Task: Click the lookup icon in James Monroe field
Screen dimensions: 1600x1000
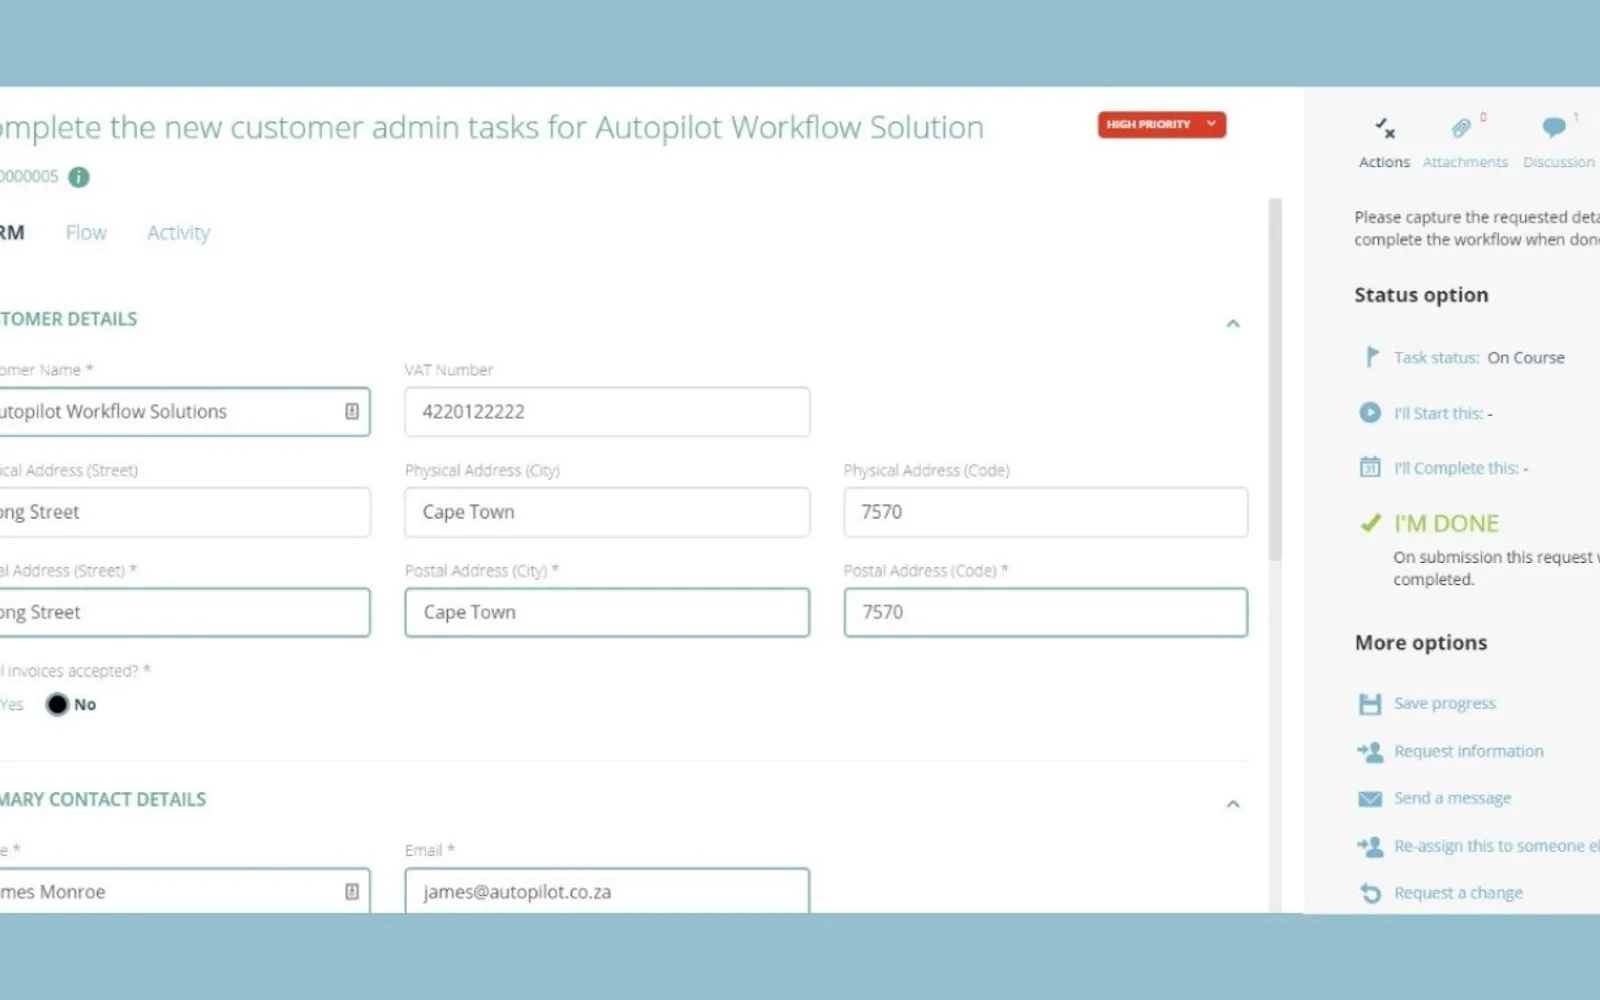Action: pos(352,891)
